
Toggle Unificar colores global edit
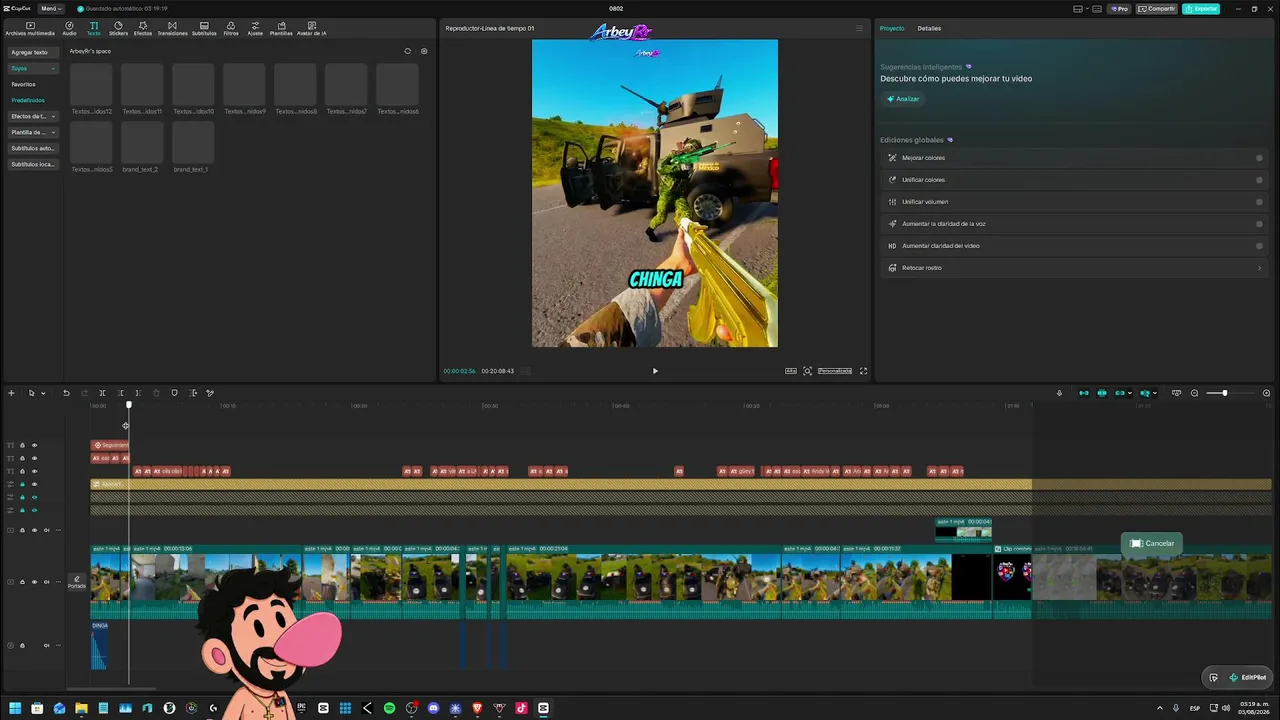click(x=1259, y=180)
